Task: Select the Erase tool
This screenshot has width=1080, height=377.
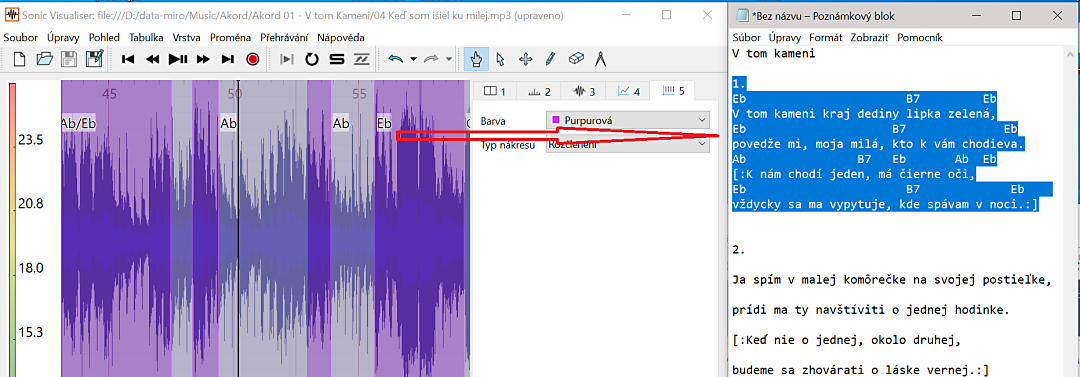Action: point(576,59)
